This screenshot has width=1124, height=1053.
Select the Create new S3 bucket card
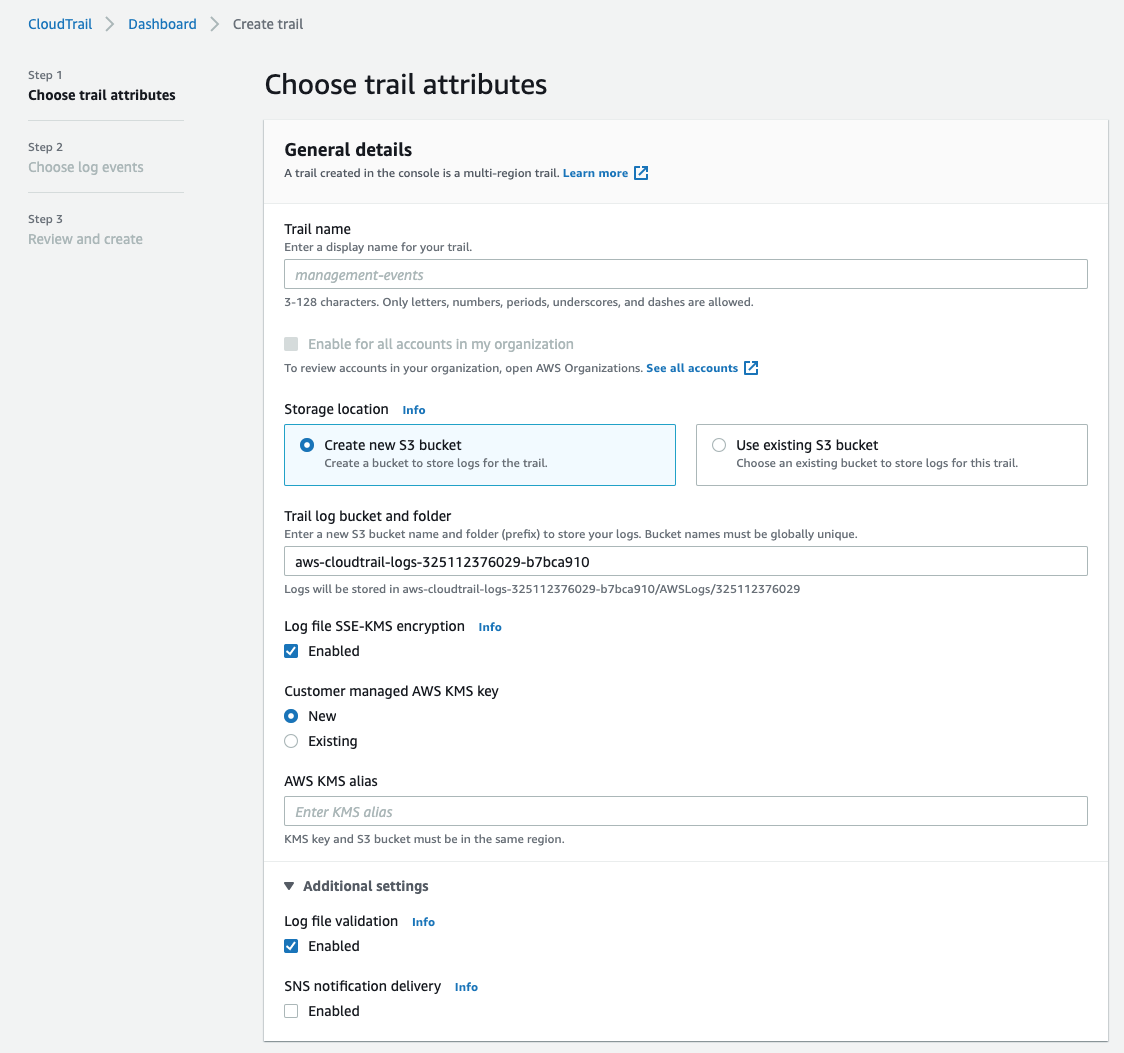coord(306,445)
